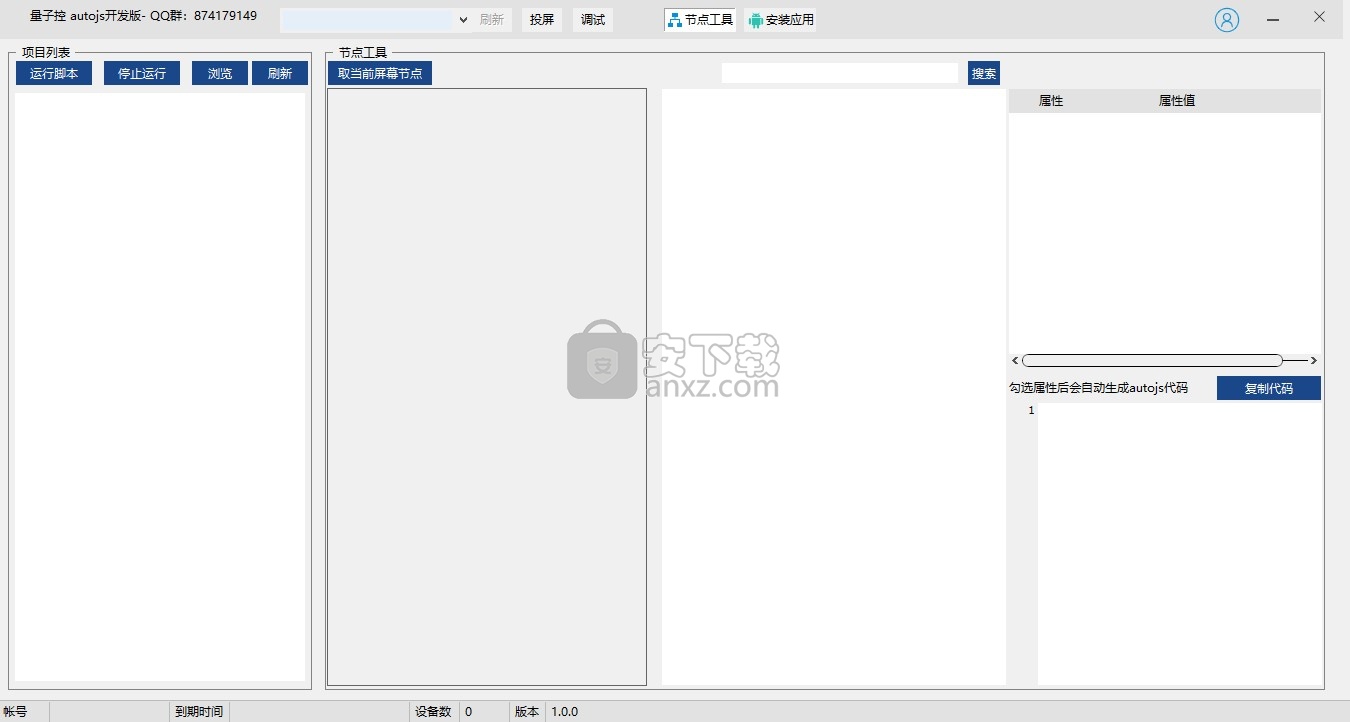
Task: Click the 浏览 browse button
Action: coord(220,73)
